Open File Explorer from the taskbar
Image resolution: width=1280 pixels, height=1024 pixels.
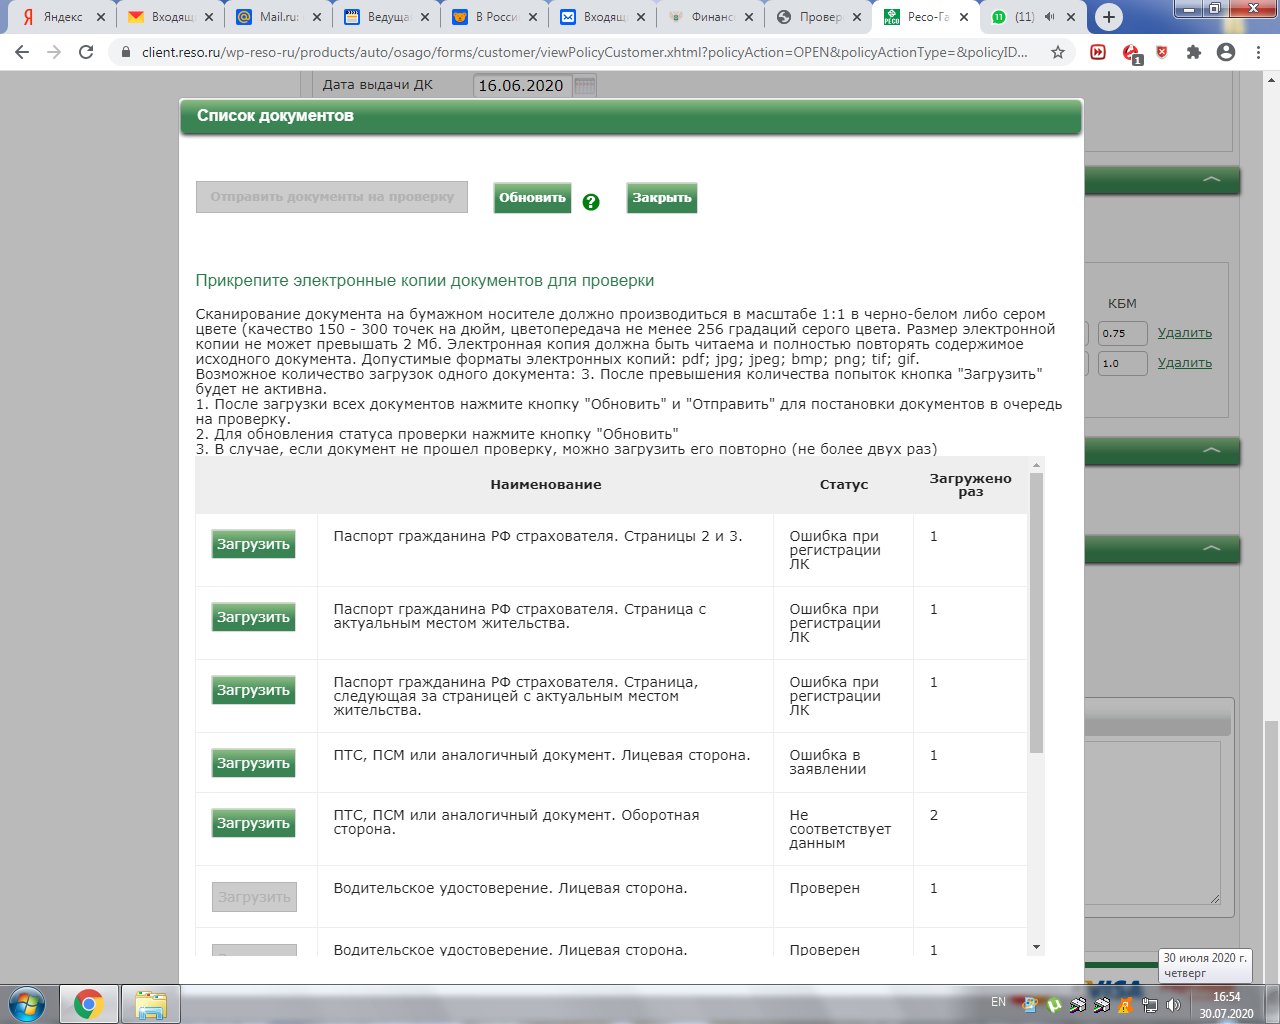(x=150, y=1004)
